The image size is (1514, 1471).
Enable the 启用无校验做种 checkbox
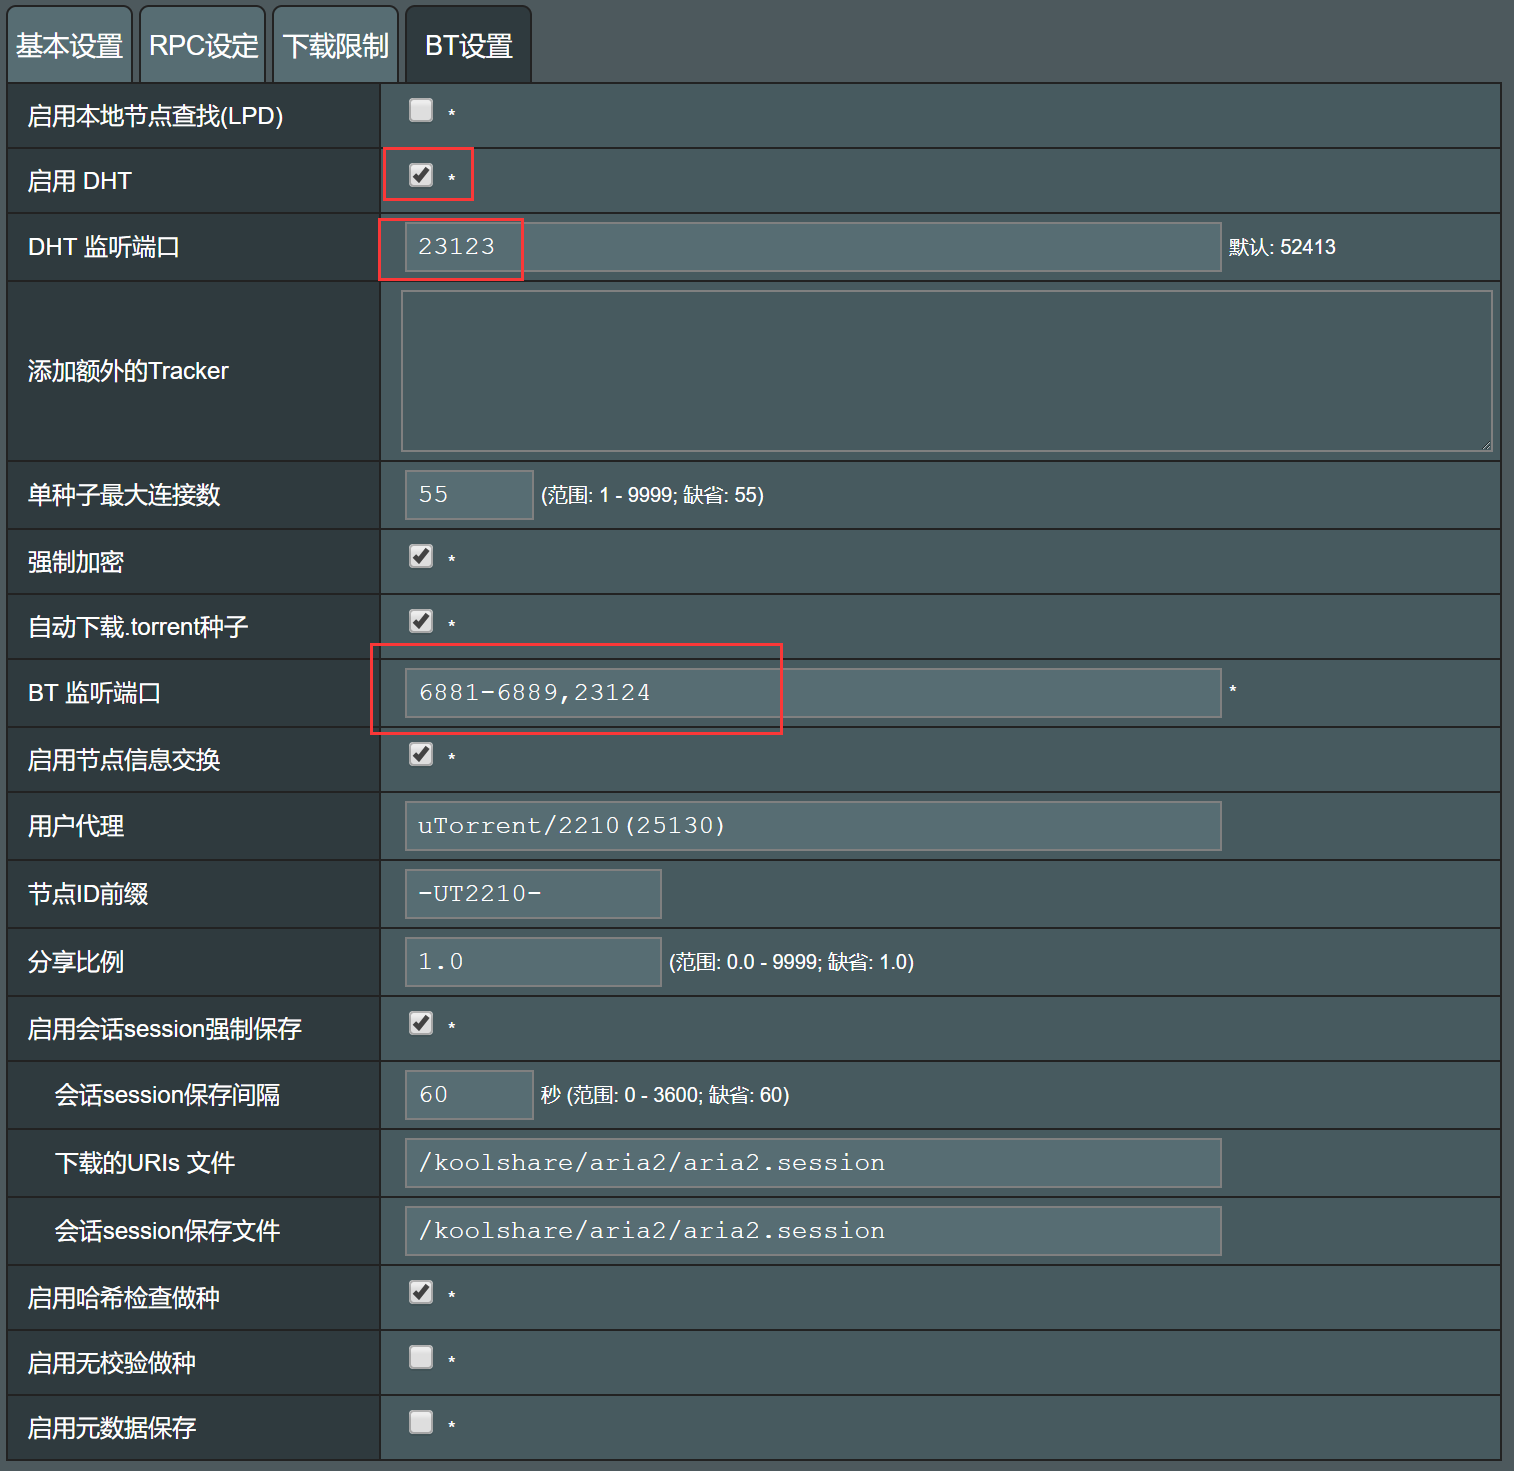coord(421,1357)
